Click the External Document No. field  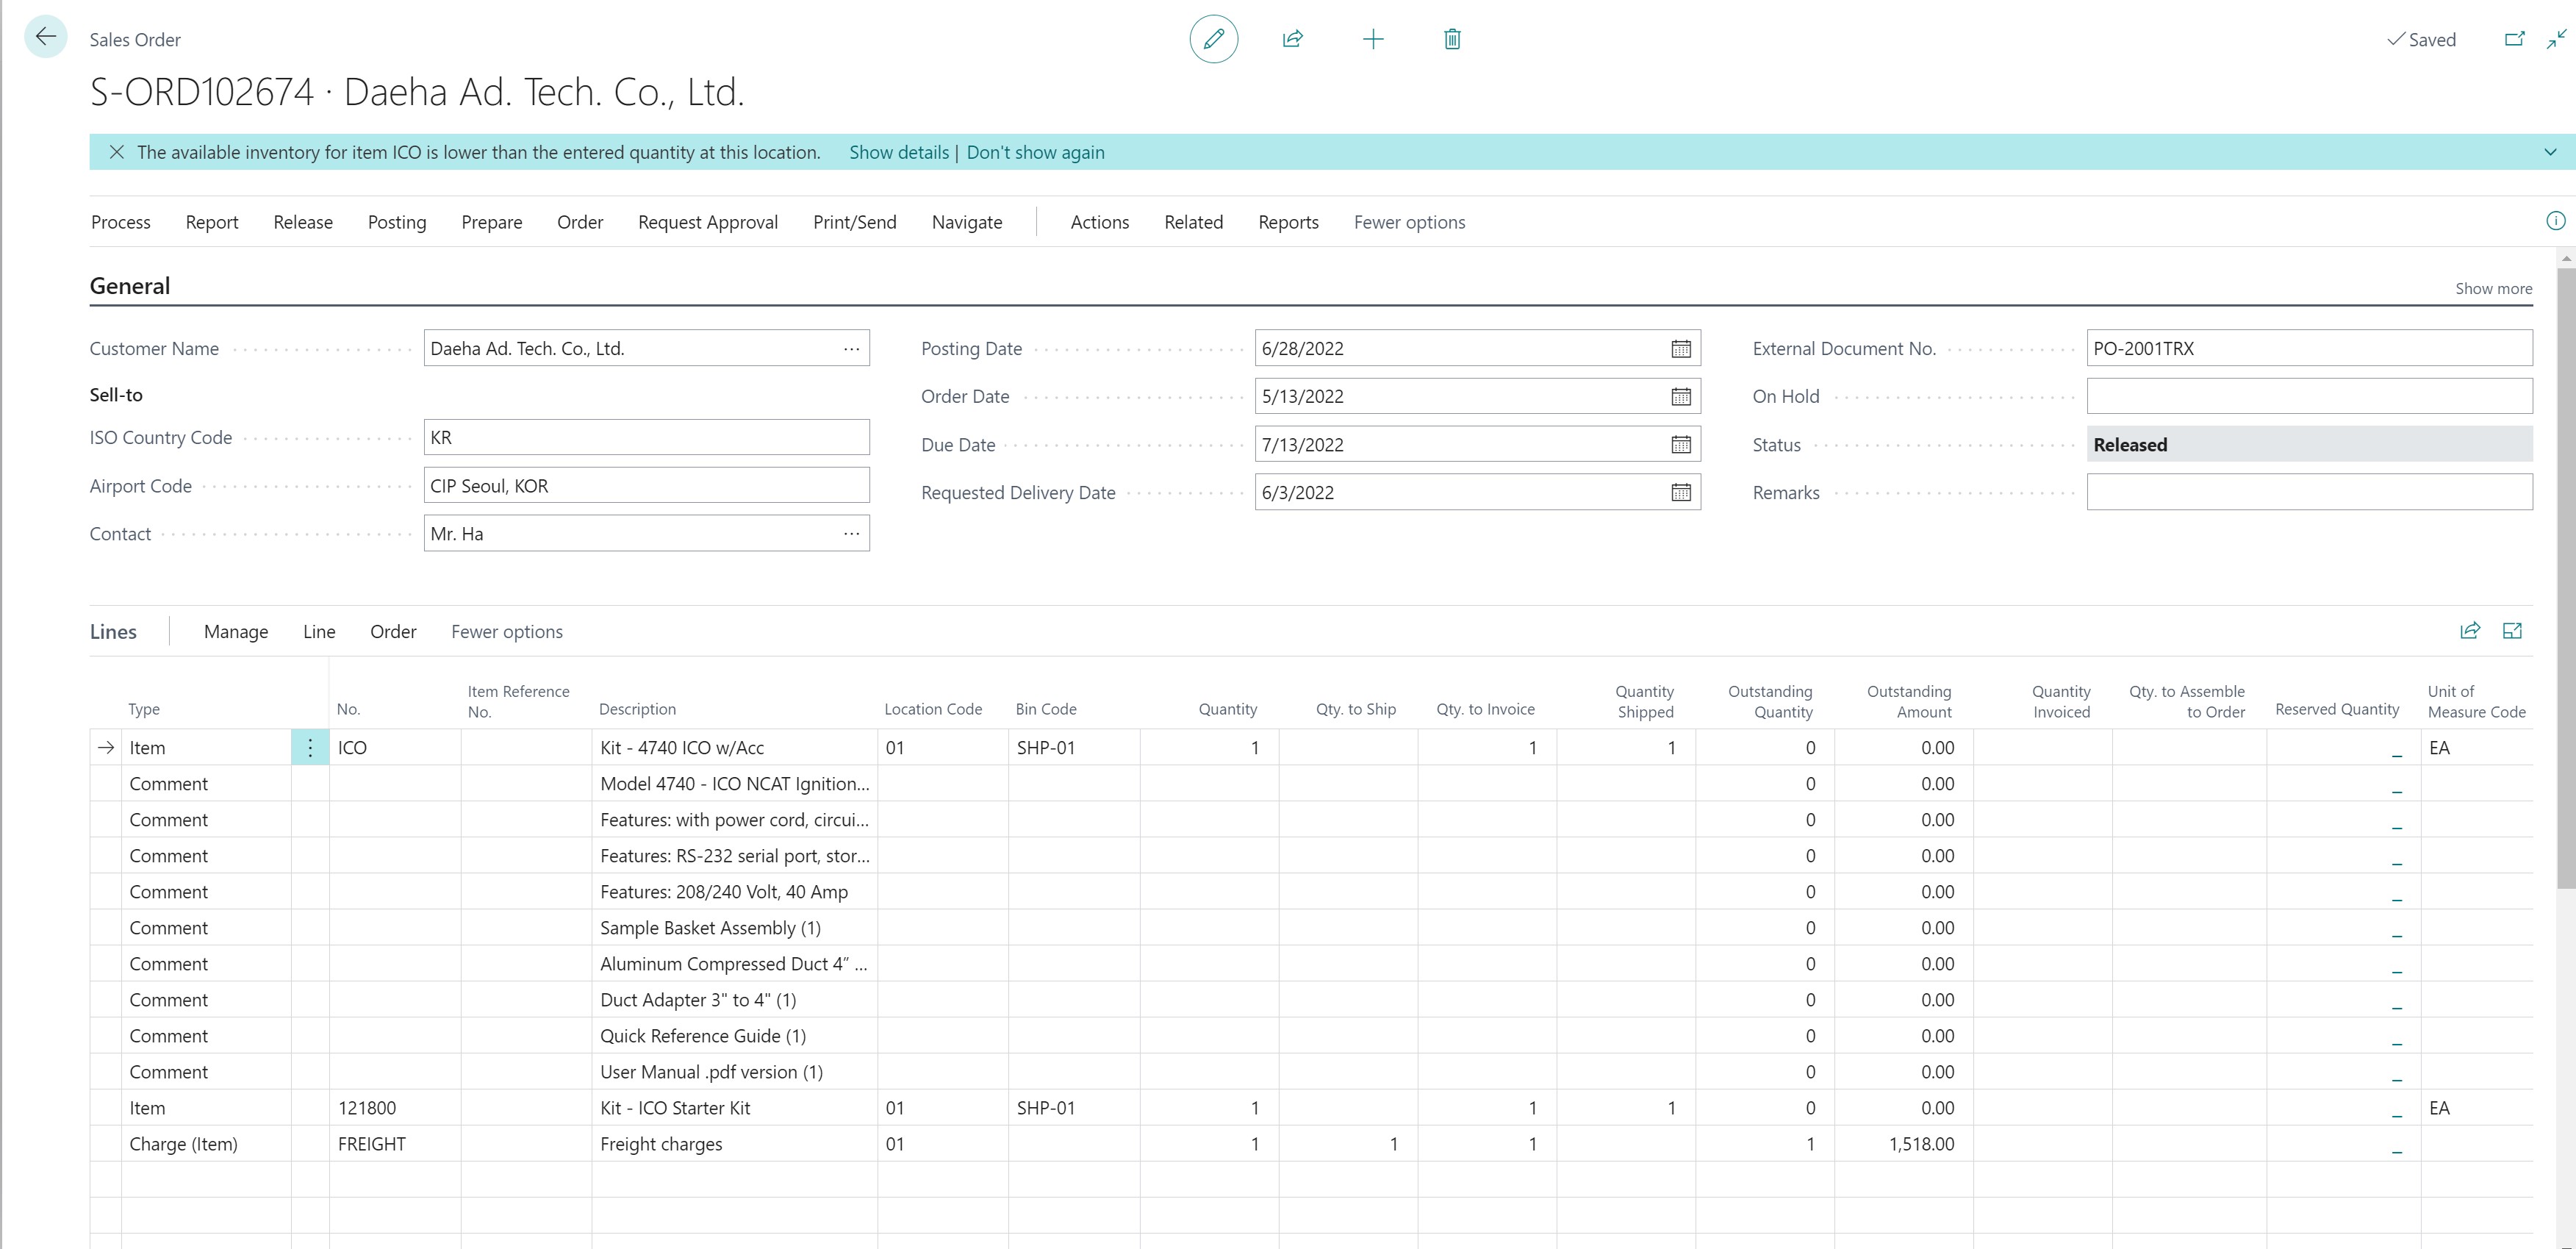click(x=2309, y=348)
